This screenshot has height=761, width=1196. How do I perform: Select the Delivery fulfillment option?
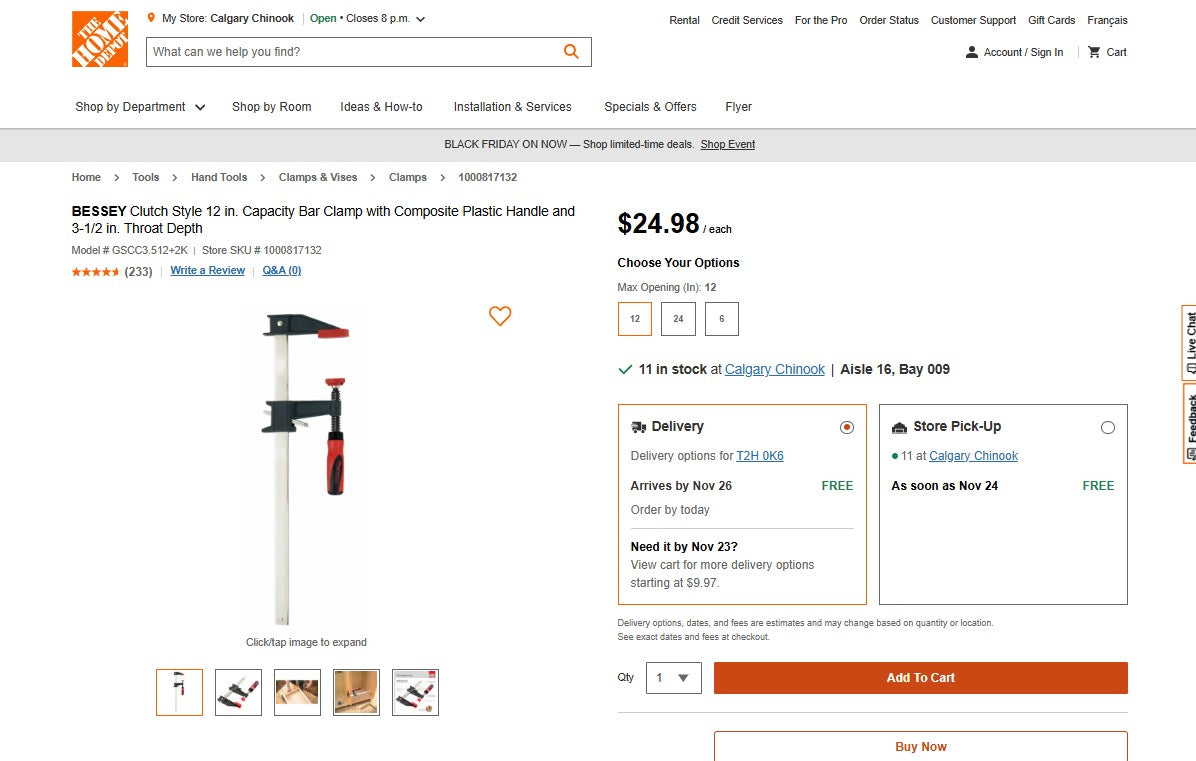click(x=847, y=426)
